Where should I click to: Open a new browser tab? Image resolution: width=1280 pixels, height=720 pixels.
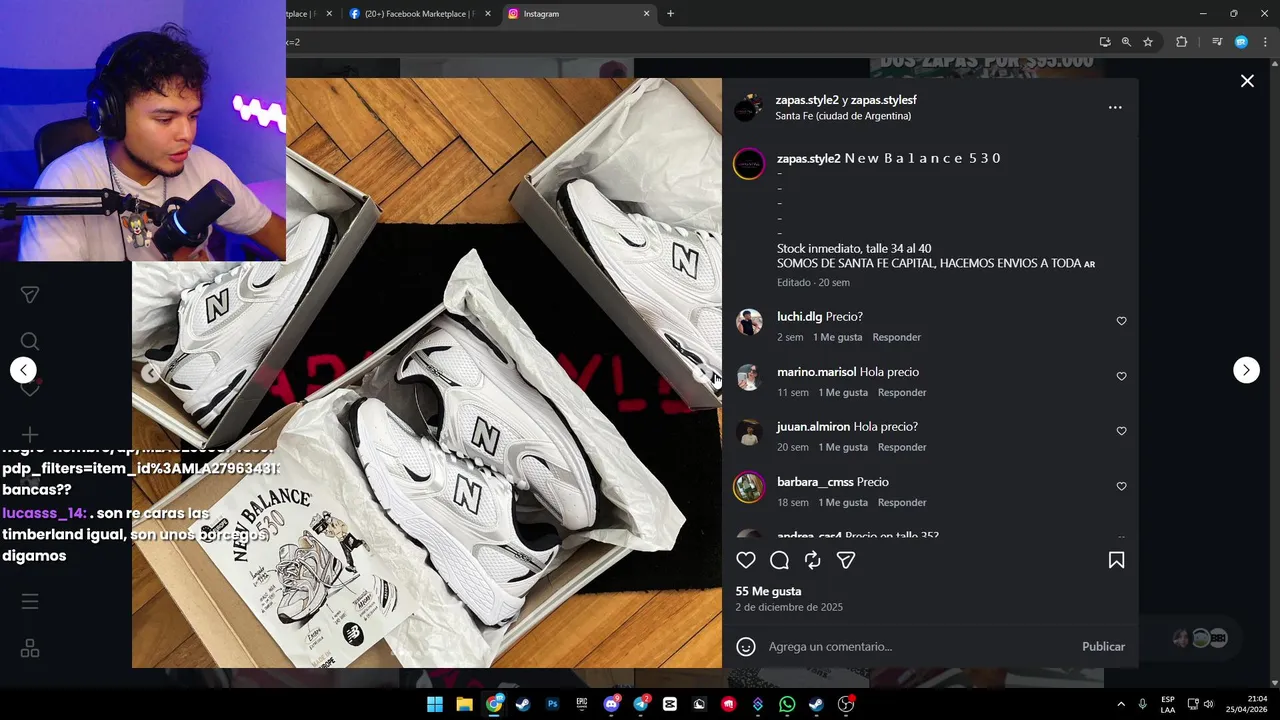670,14
